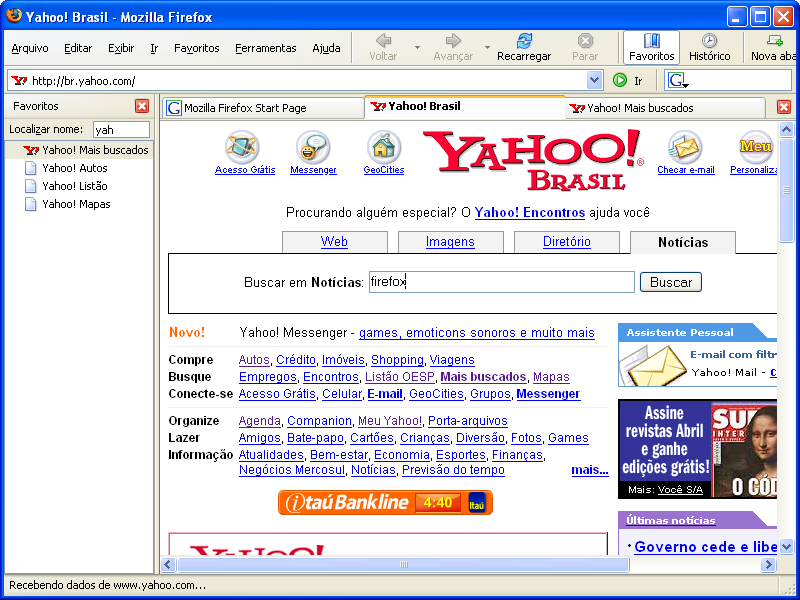Screen dimensions: 800x600
Task: Click the Yahoo favicon in address bar
Action: (19, 80)
